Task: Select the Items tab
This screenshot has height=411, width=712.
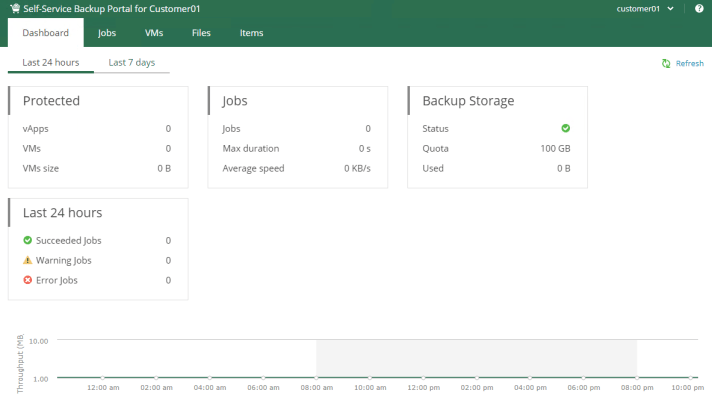Action: point(251,33)
